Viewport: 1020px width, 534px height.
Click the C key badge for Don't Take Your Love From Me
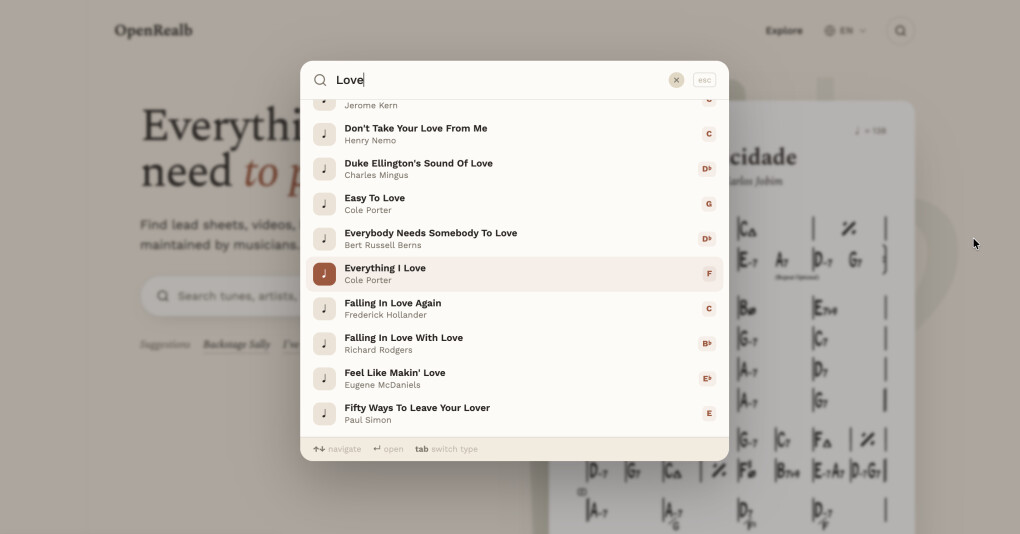(709, 134)
